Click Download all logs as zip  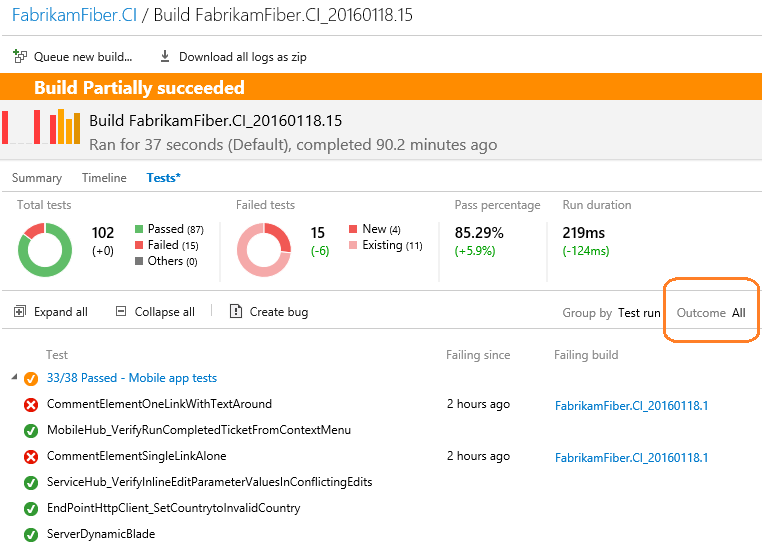(233, 57)
